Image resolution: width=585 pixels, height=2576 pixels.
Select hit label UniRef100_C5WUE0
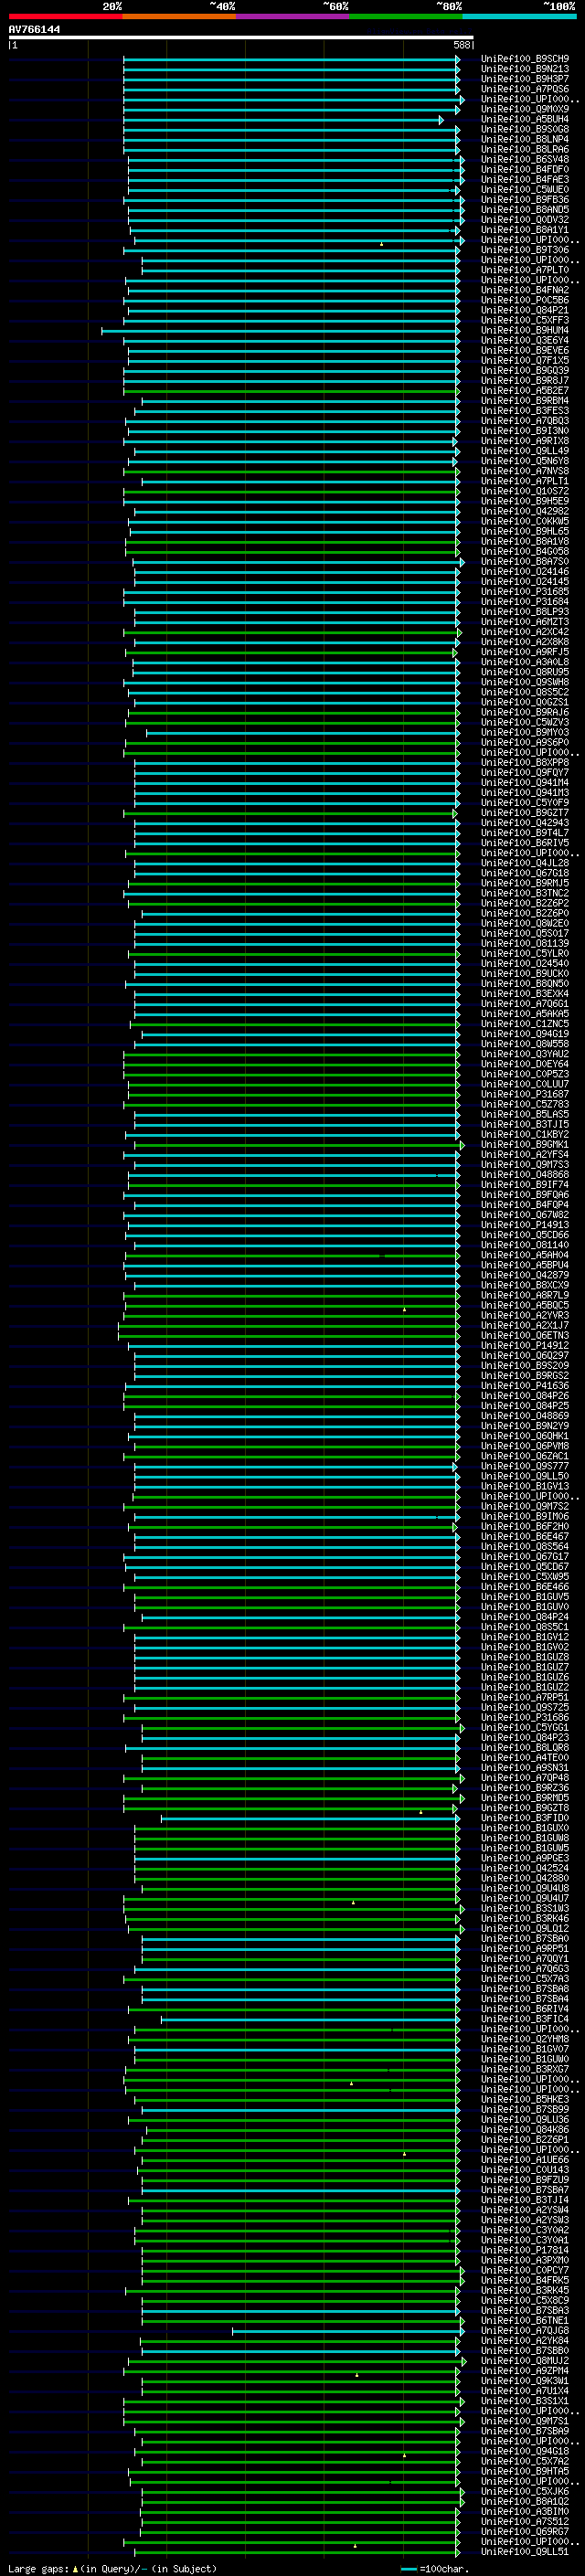pyautogui.click(x=525, y=190)
